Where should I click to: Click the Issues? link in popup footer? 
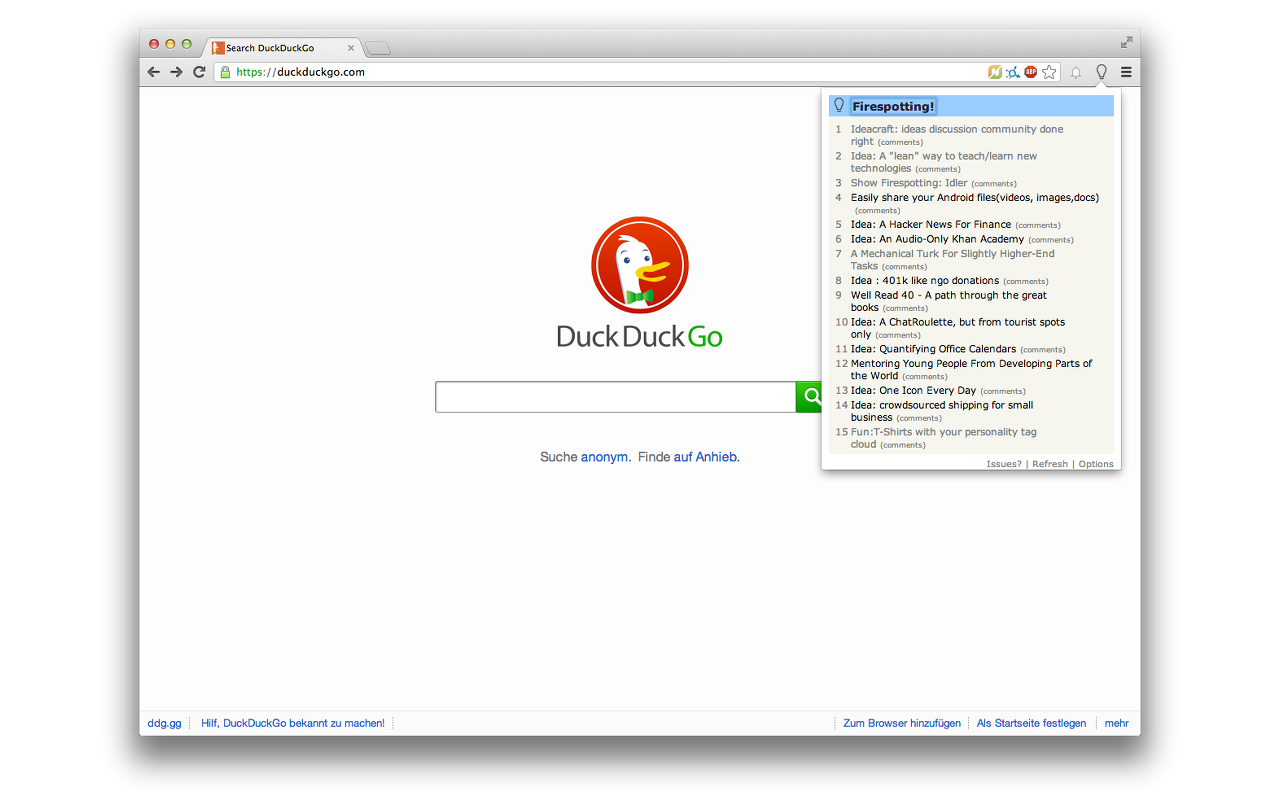click(1004, 464)
